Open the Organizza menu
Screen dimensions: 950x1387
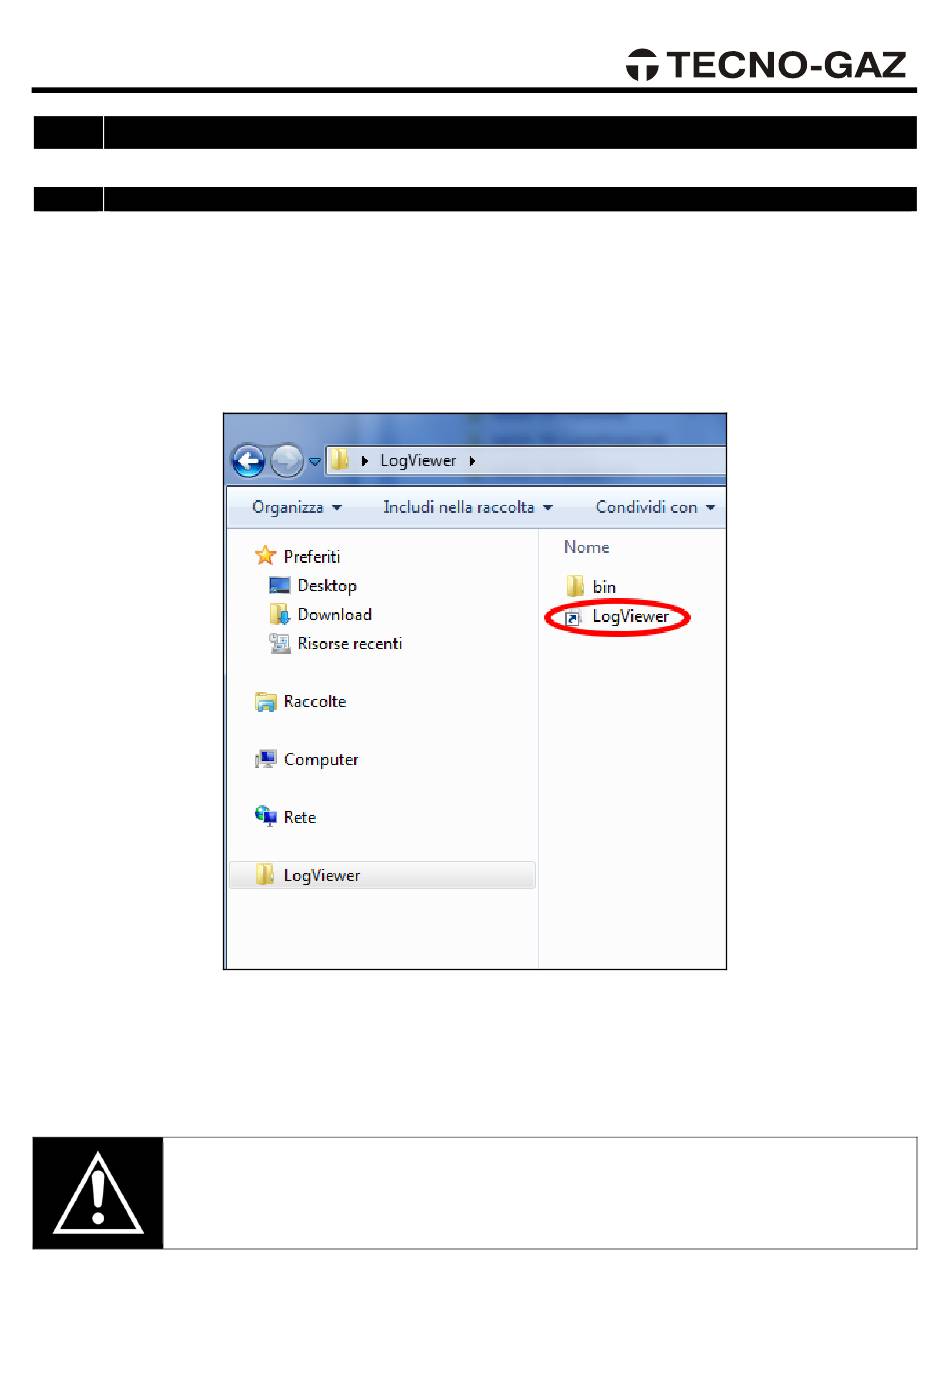click(x=297, y=507)
